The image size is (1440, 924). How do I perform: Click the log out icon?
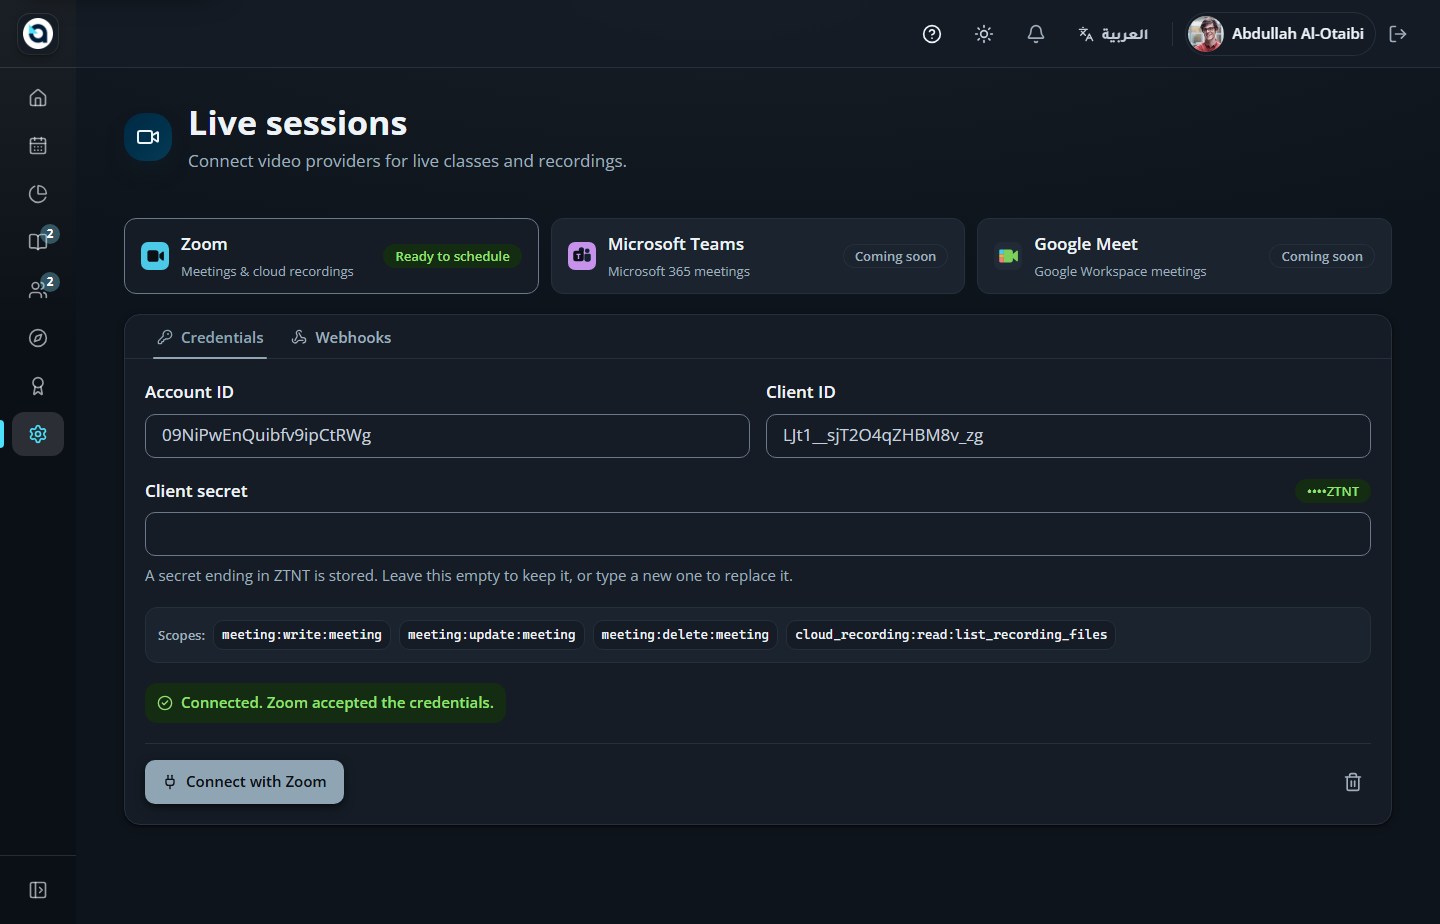[x=1398, y=34]
